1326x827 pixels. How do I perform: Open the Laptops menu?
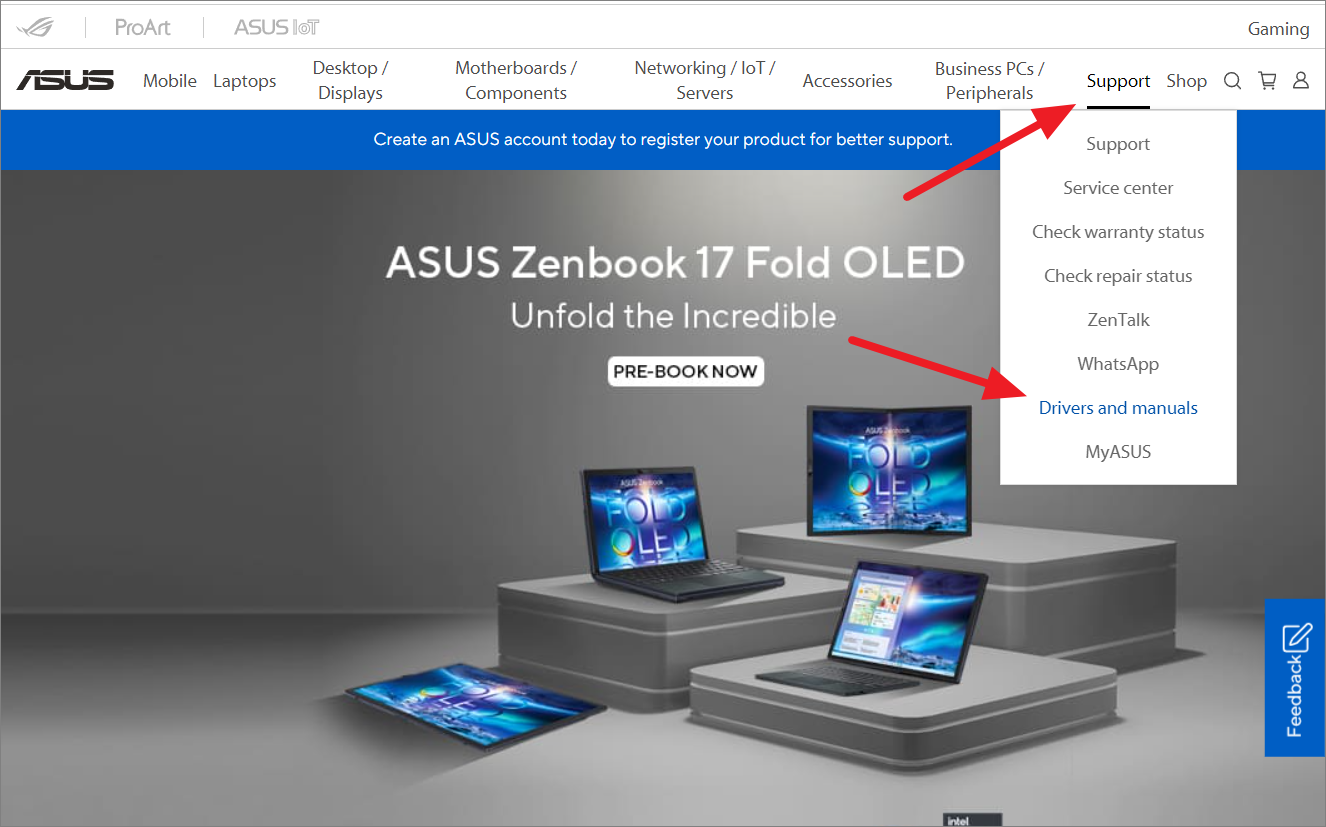point(245,81)
